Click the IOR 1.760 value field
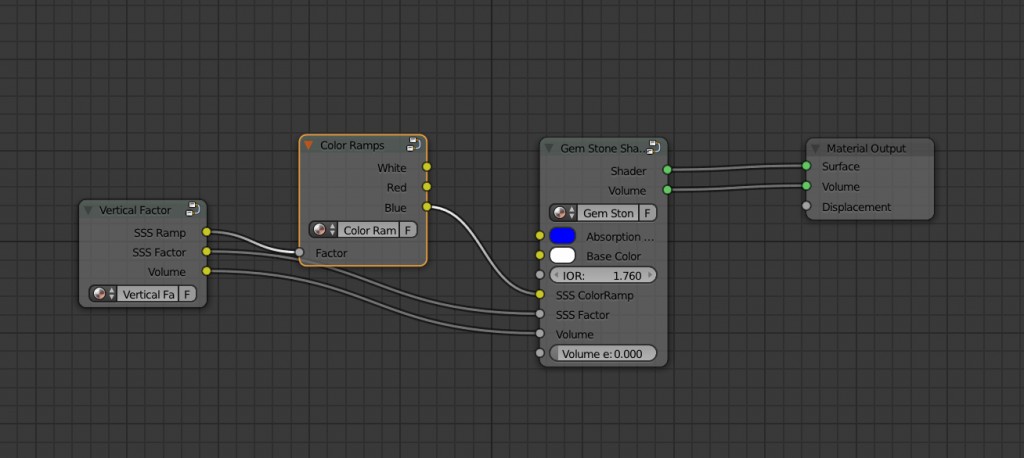Viewport: 1024px width, 458px height. tap(603, 274)
